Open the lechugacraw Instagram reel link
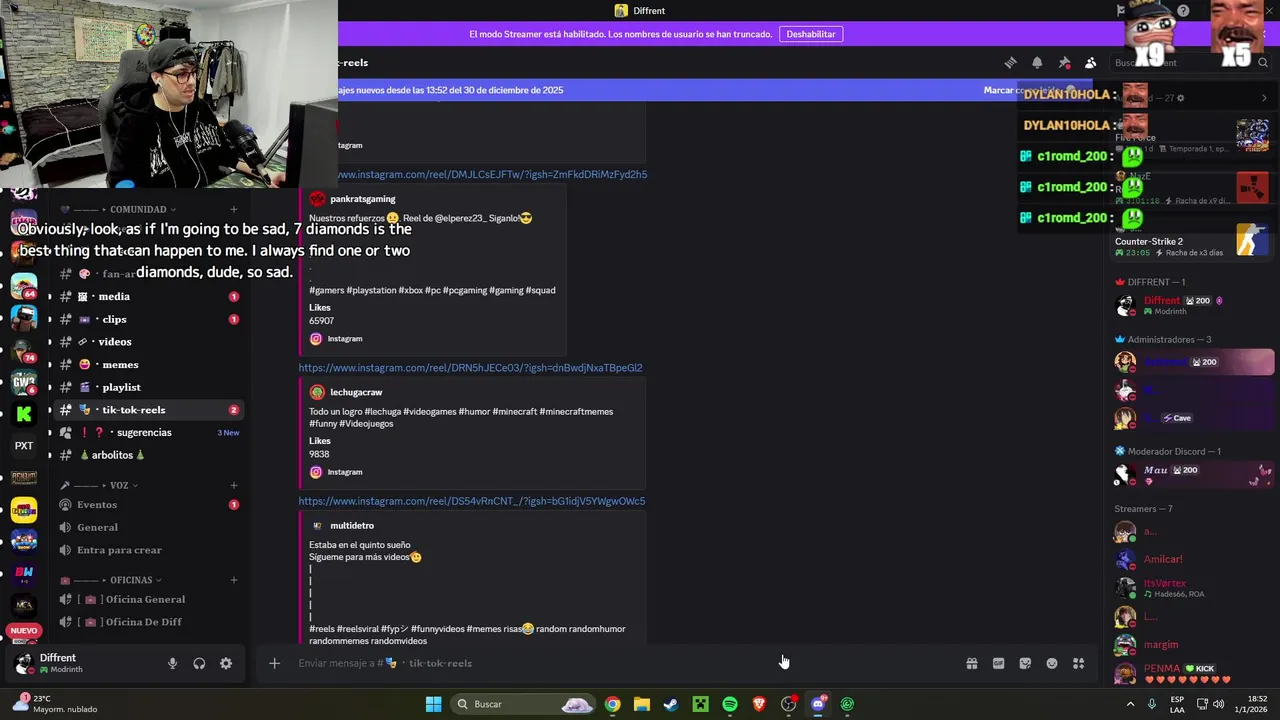Image resolution: width=1280 pixels, height=720 pixels. click(x=470, y=368)
